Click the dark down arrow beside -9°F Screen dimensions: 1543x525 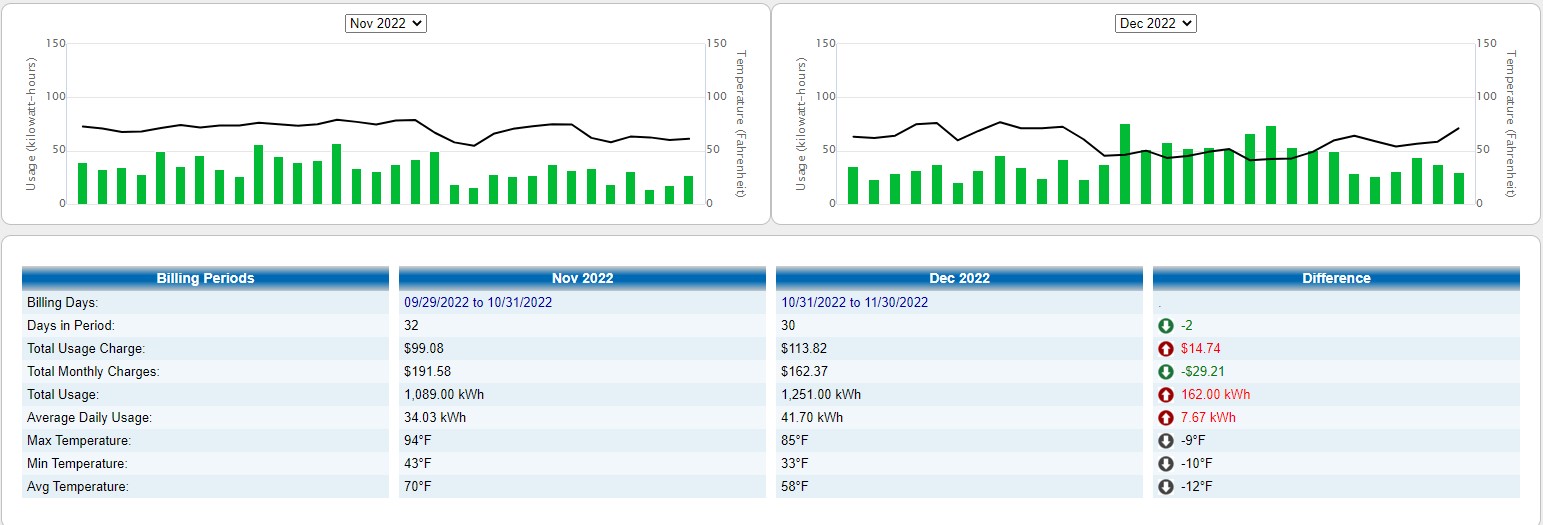pos(1165,441)
